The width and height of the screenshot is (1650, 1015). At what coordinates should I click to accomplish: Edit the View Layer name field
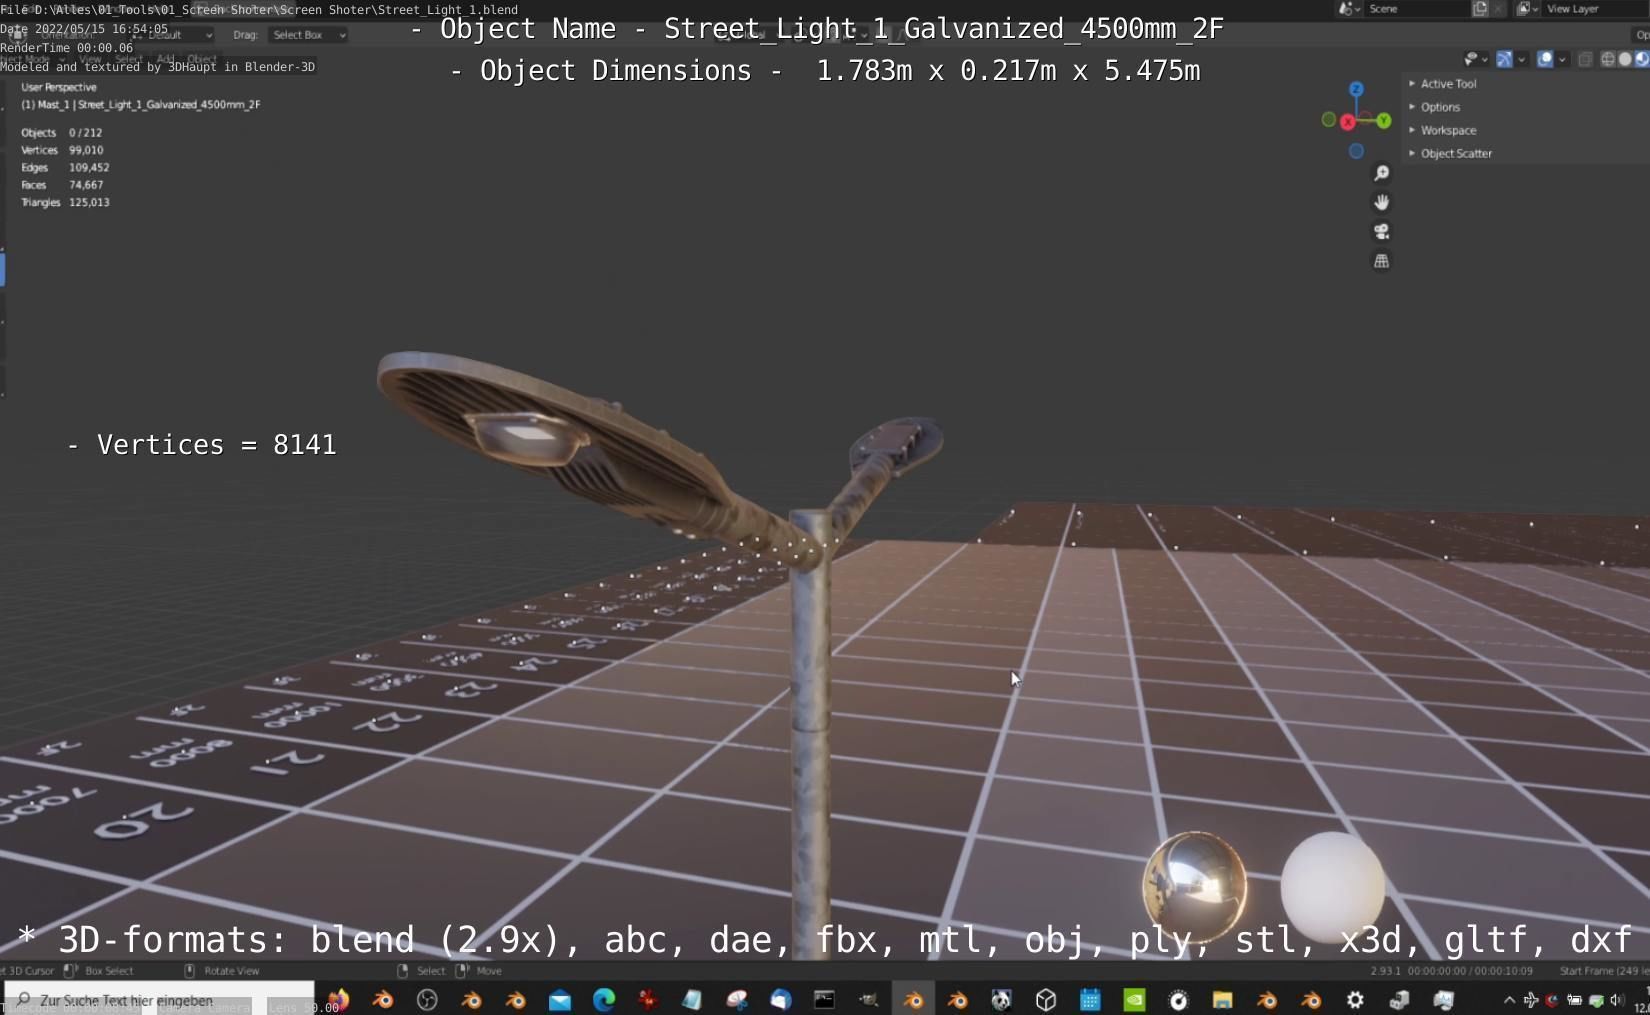click(x=1593, y=8)
